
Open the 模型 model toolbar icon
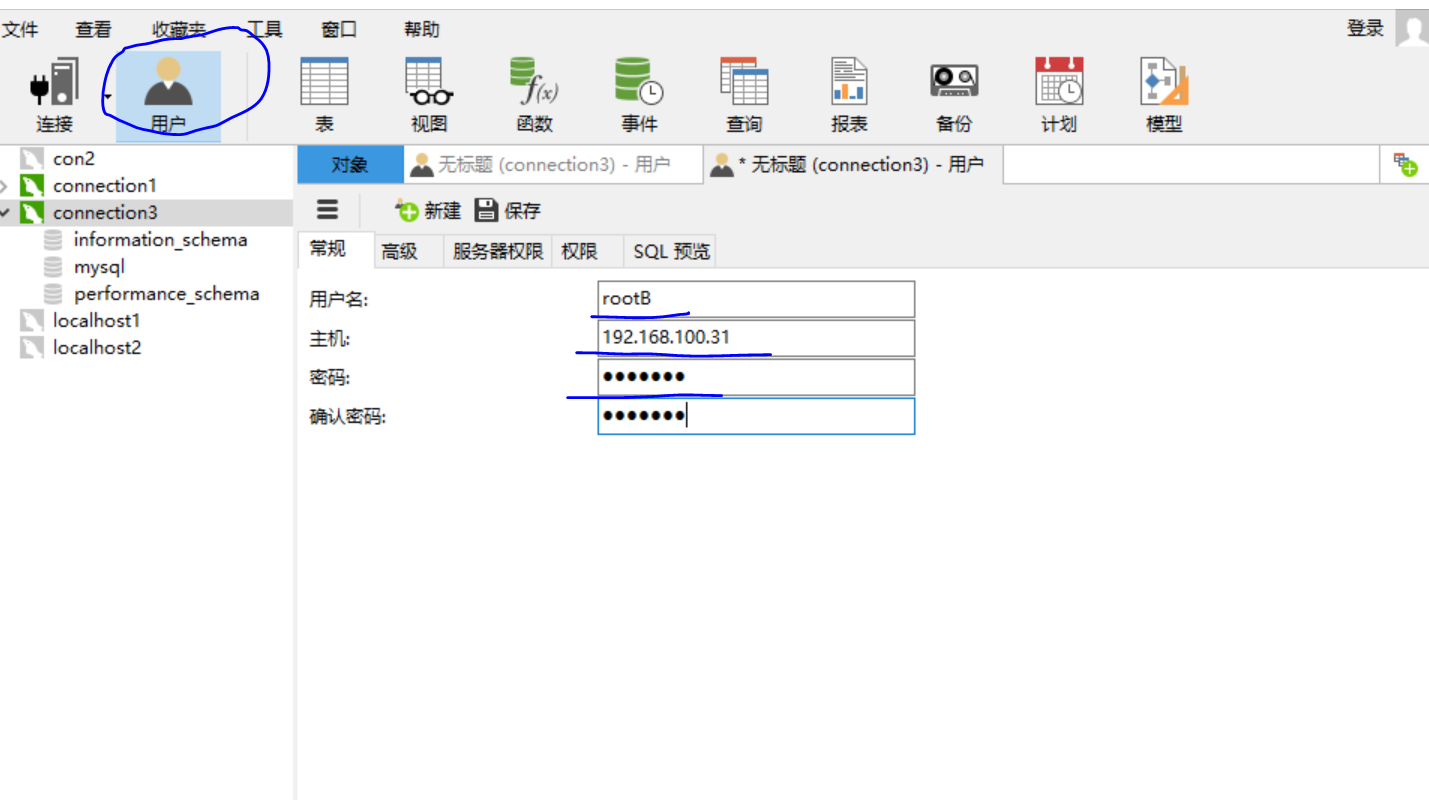(x=1164, y=96)
